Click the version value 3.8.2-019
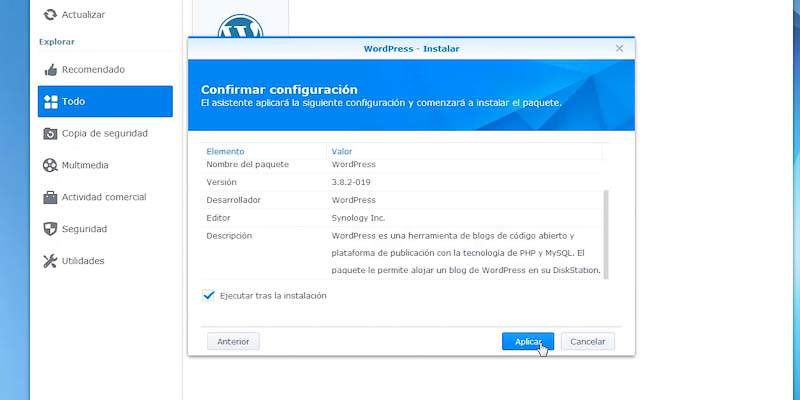800x400 pixels. click(351, 182)
